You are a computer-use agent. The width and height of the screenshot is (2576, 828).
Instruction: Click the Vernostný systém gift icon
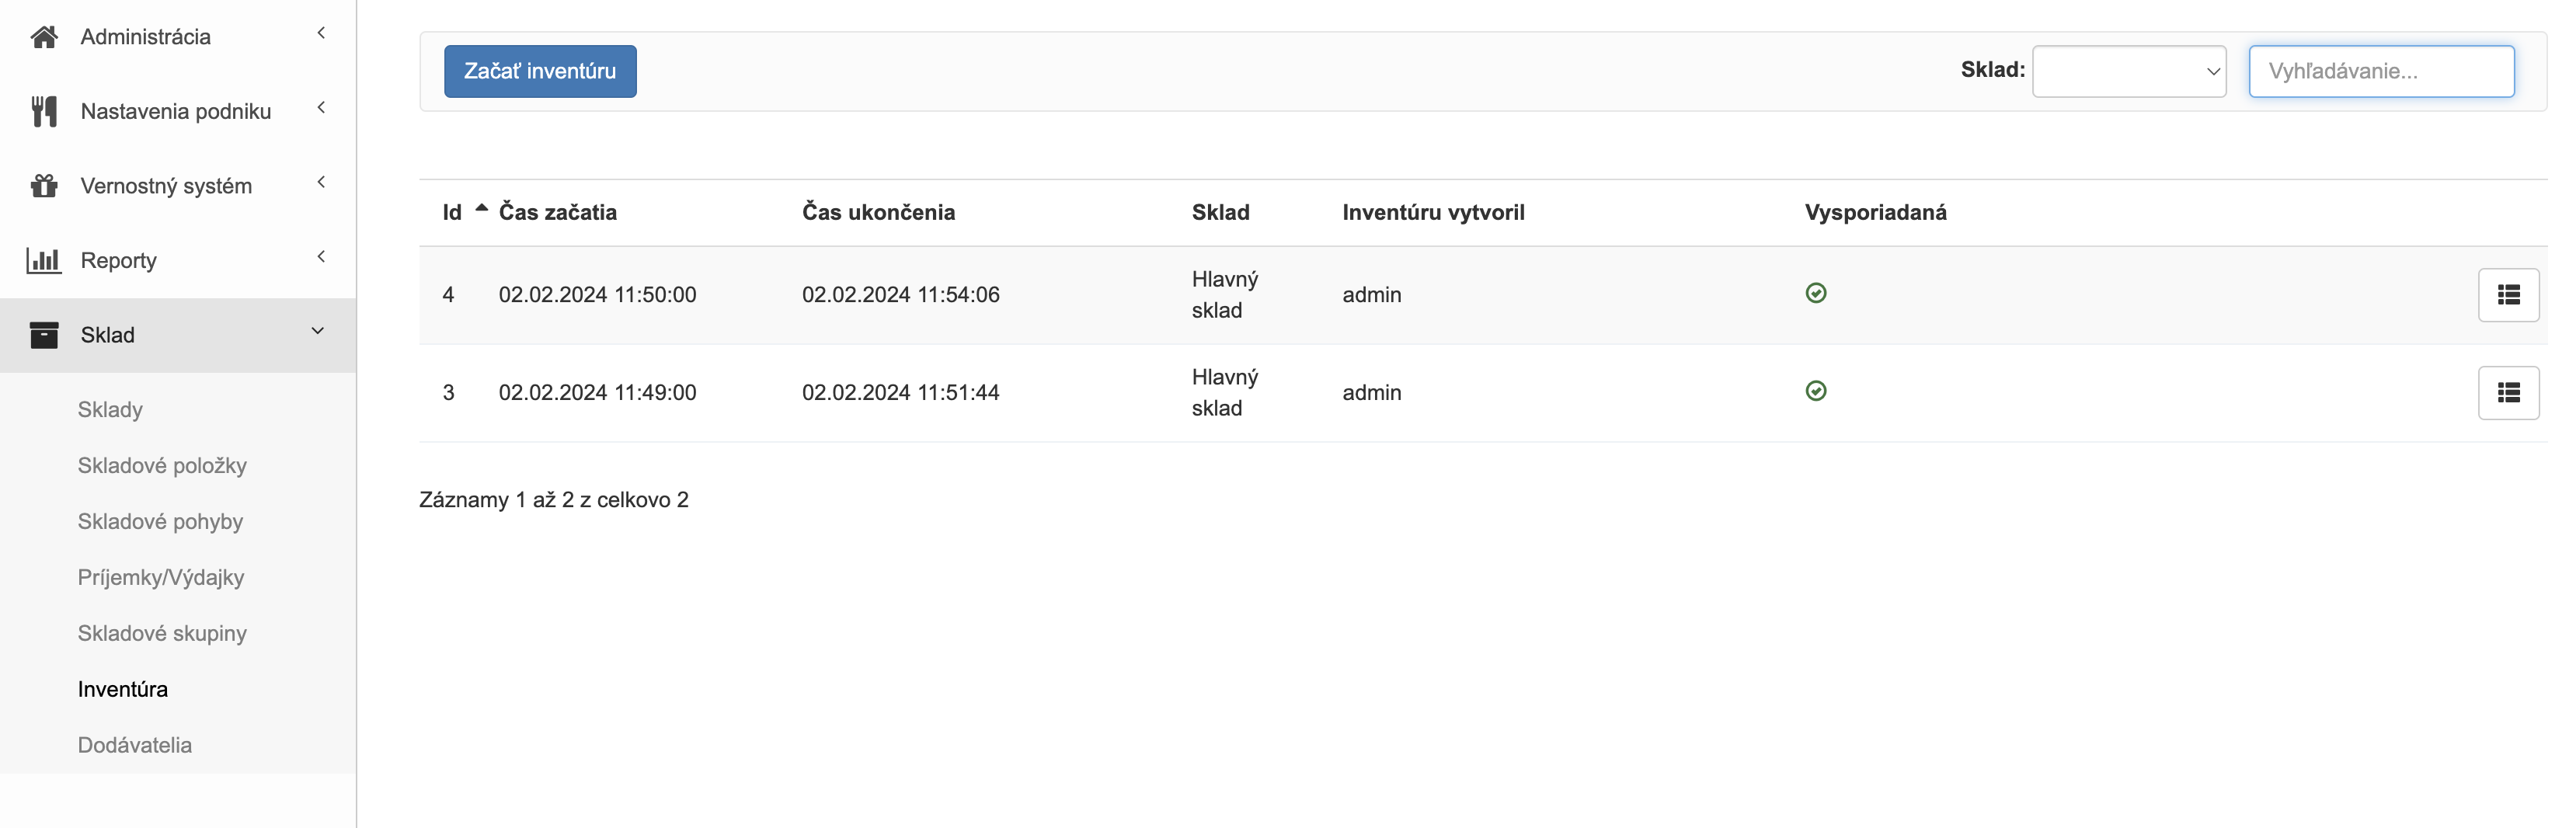click(x=43, y=185)
